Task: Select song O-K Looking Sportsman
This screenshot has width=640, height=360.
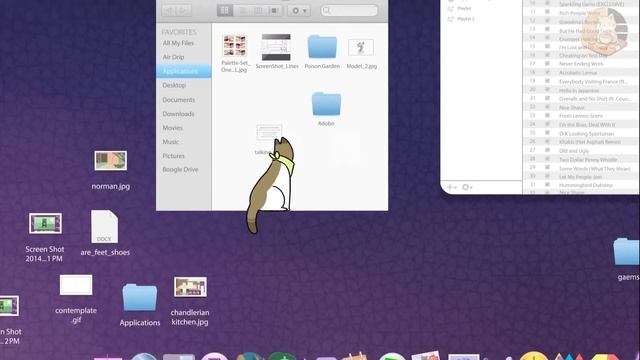Action: 587,133
